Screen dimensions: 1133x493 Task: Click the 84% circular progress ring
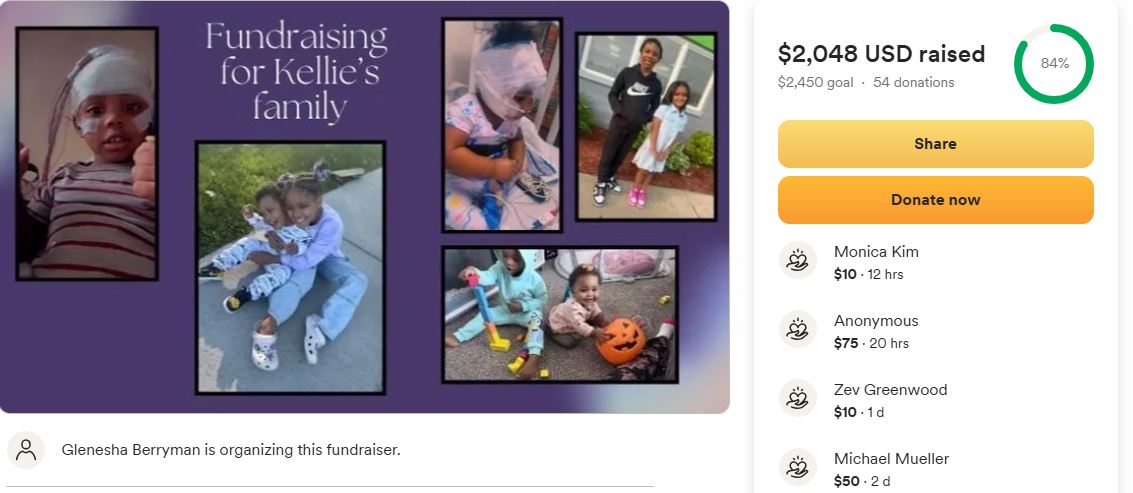click(1054, 64)
